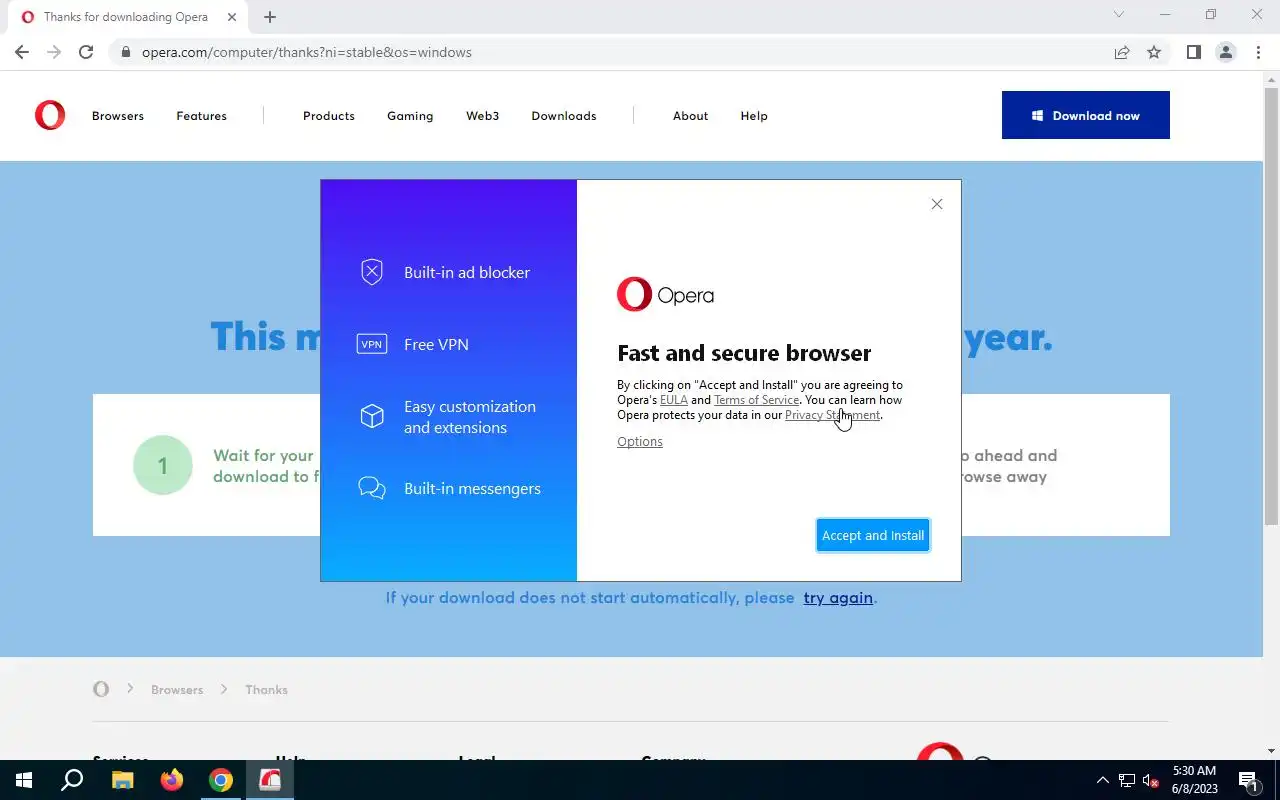This screenshot has height=800, width=1280.
Task: Bookmark this page with the star
Action: (1154, 52)
